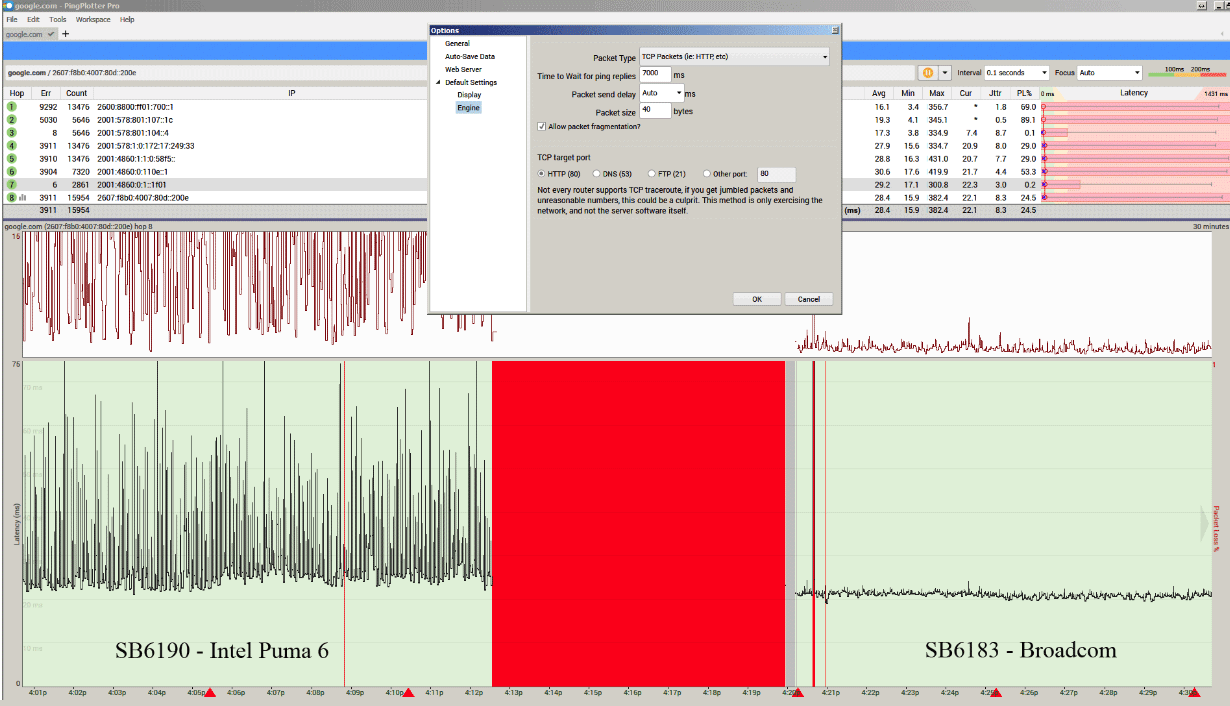
Task: Click the hop 4 green circle icon
Action: pyautogui.click(x=12, y=145)
